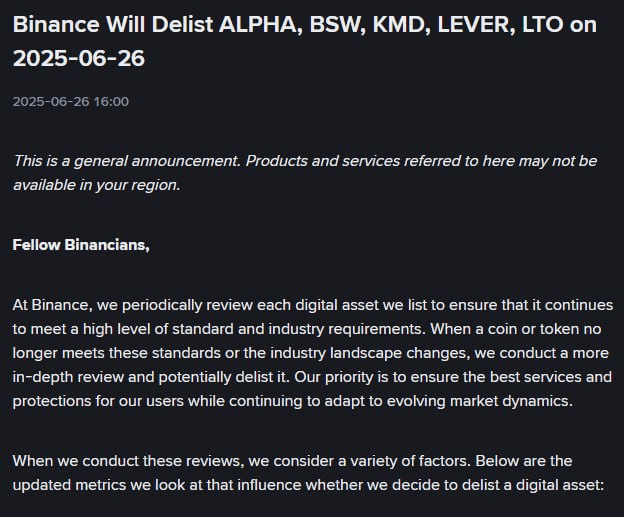This screenshot has height=517, width=624.
Task: Click the '2025-06-26' date in the title
Action: 79,58
